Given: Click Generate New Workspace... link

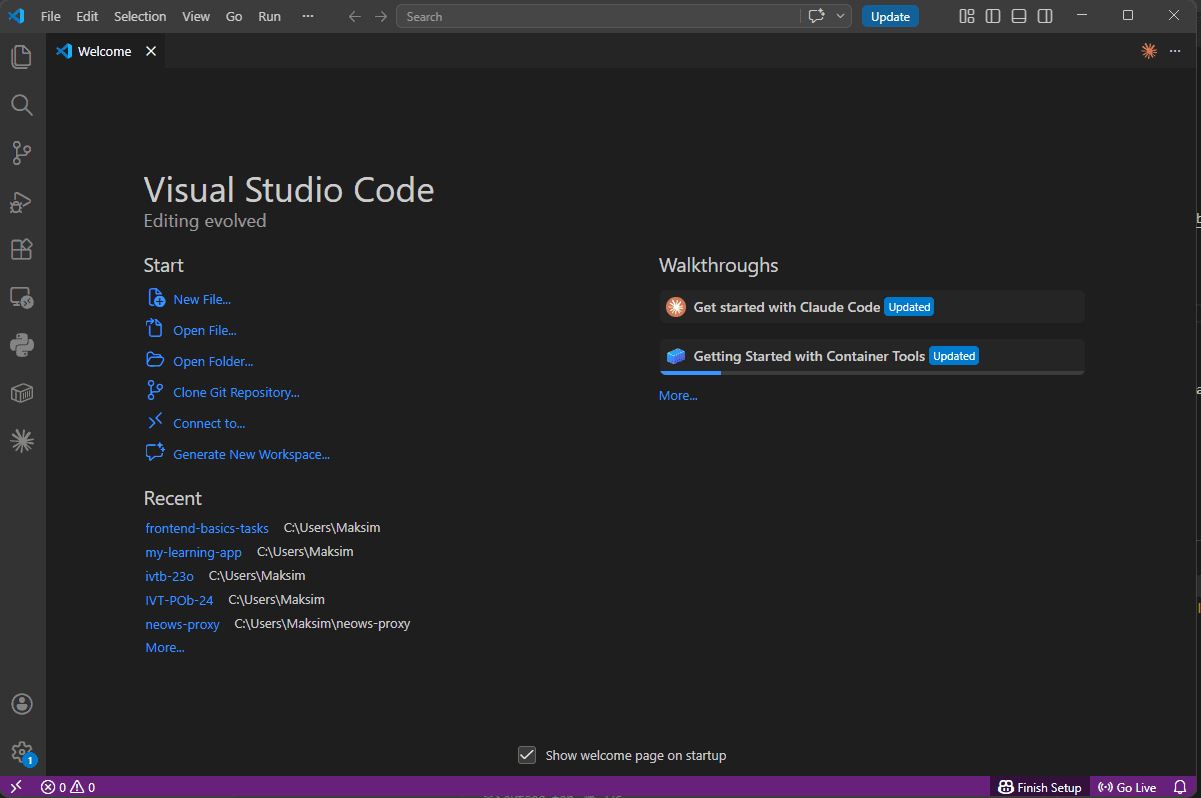Looking at the screenshot, I should [251, 454].
